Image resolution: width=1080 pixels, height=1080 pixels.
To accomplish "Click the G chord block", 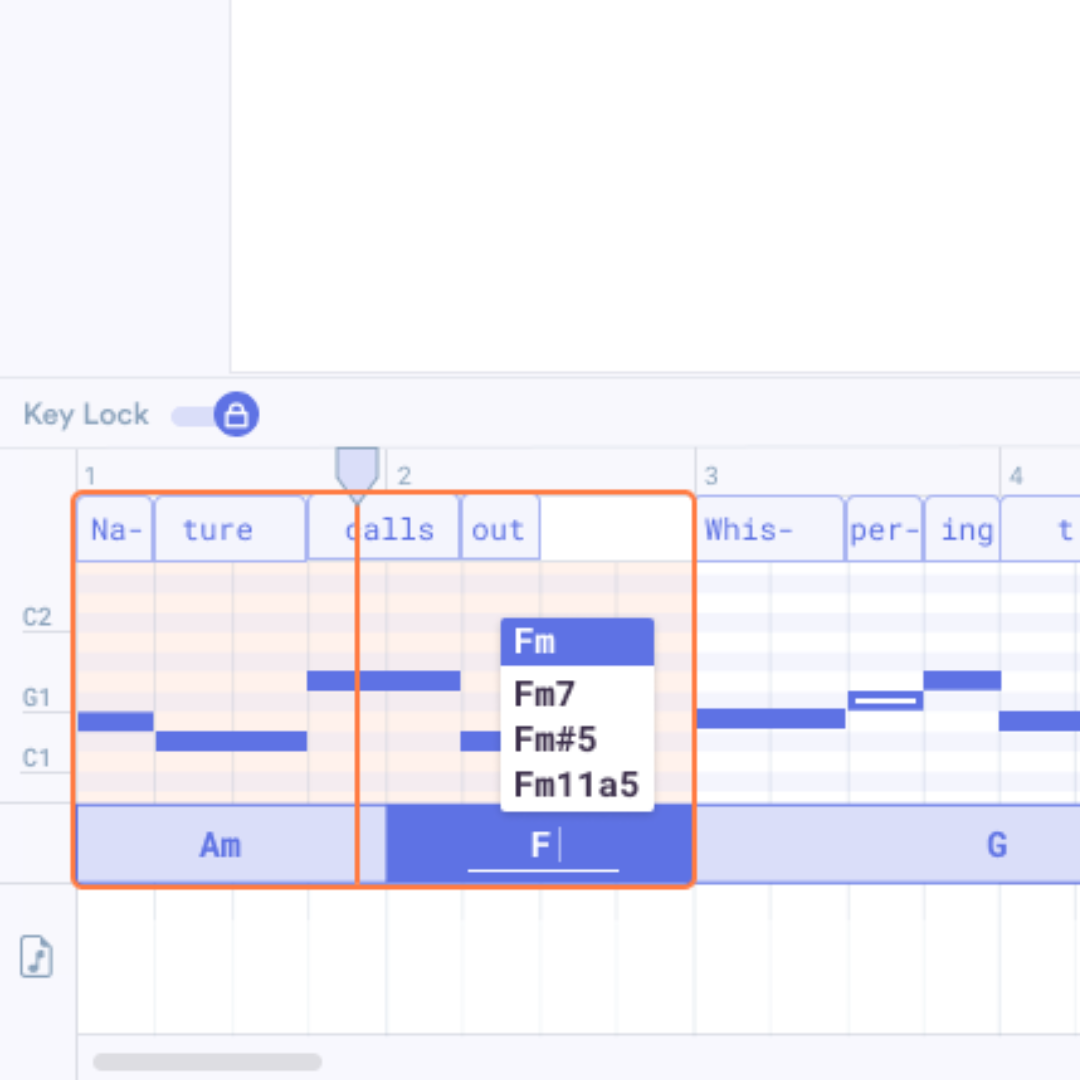I will tap(995, 845).
